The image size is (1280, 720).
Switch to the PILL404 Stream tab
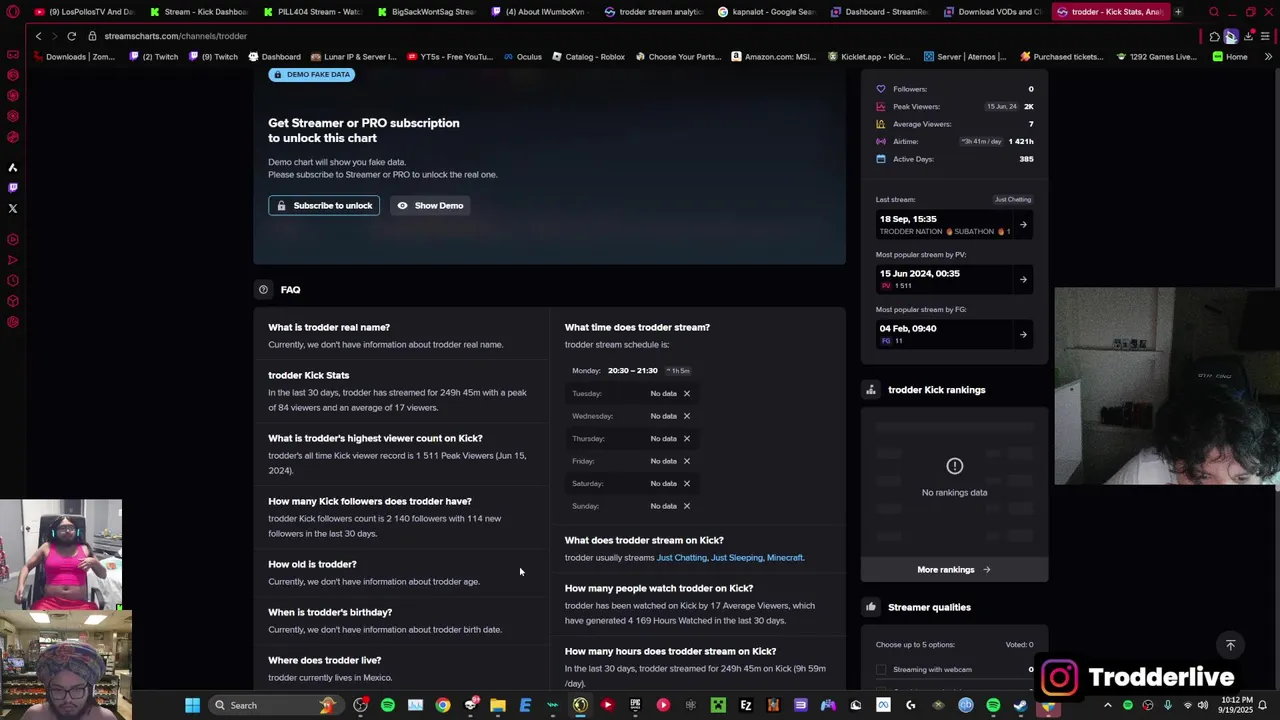[313, 12]
